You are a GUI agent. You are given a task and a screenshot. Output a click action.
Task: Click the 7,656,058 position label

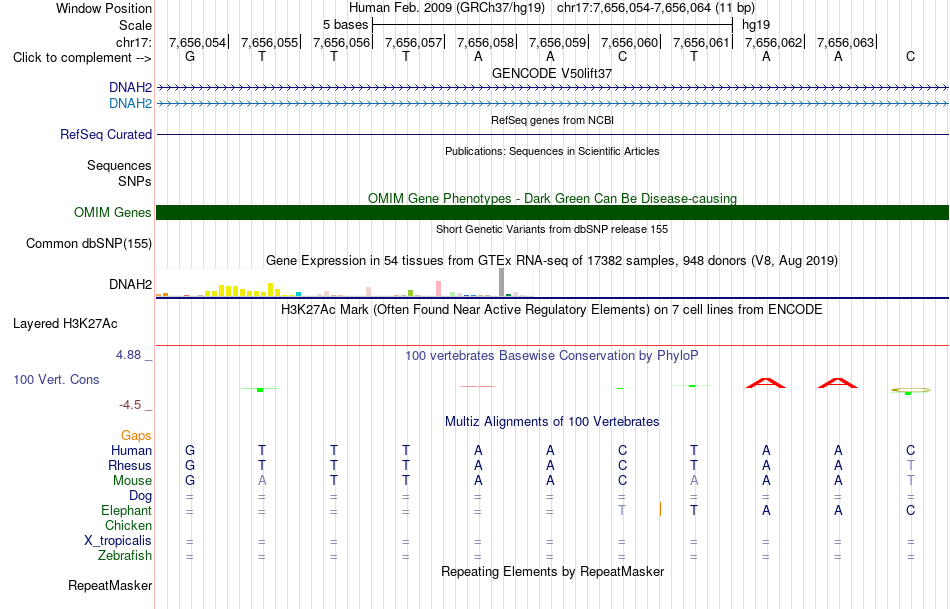click(485, 42)
